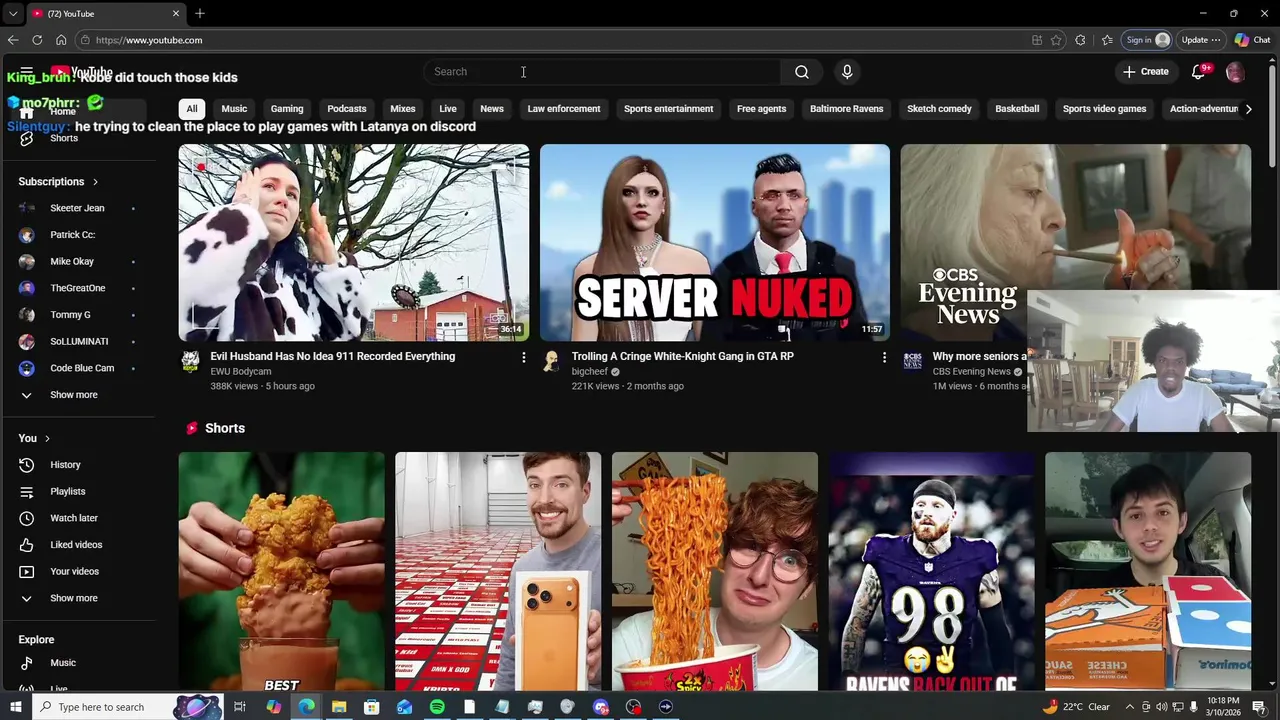
Task: Open options menu for Evil Husband video
Action: [523, 357]
